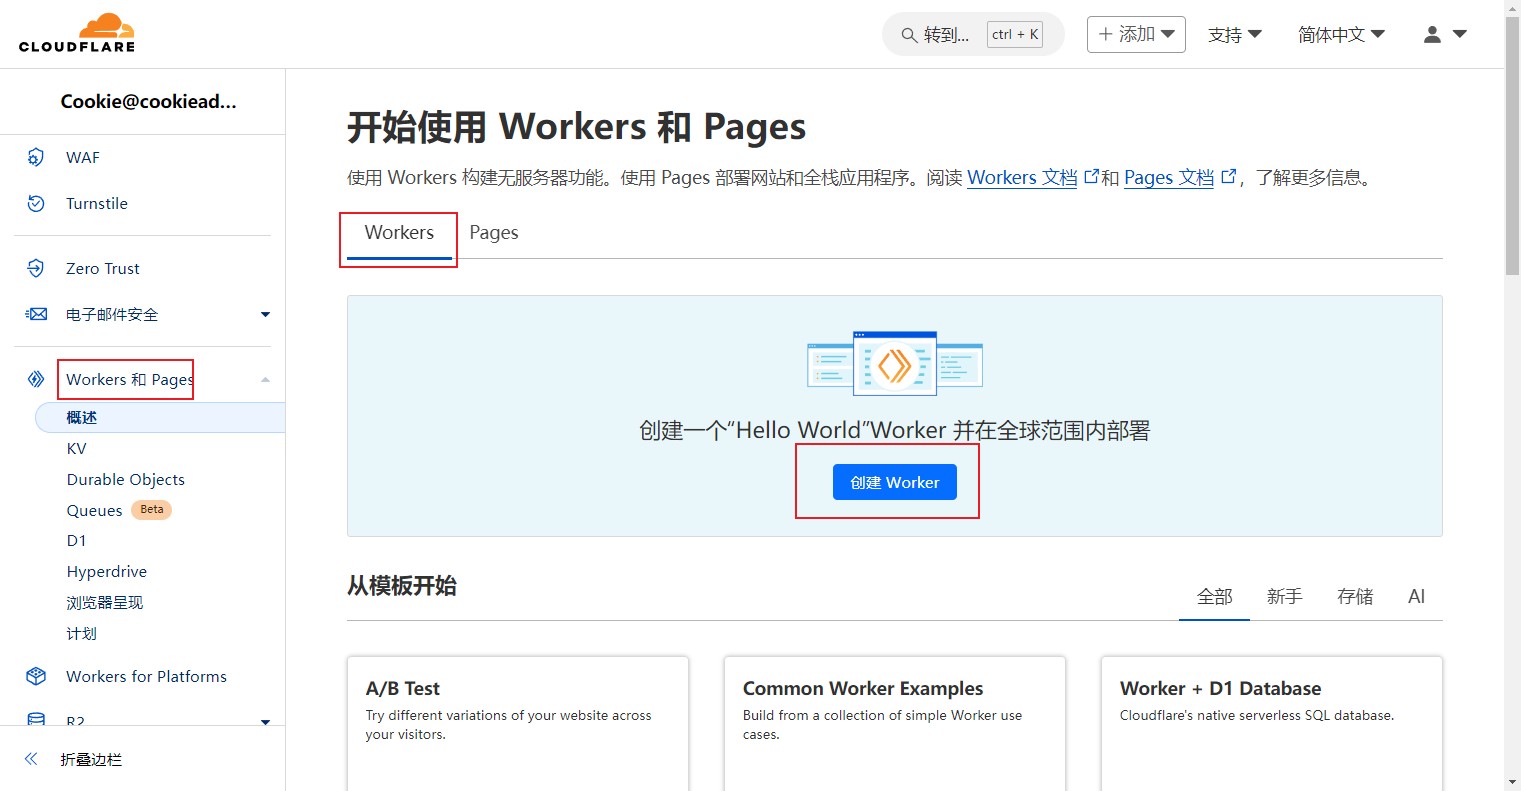Open the 支持 support dropdown
This screenshot has width=1521, height=791.
click(x=1234, y=34)
